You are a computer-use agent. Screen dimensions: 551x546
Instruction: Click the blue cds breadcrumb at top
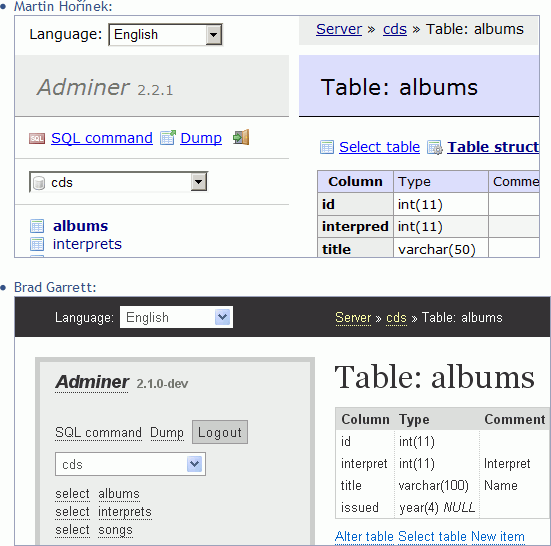(x=395, y=29)
